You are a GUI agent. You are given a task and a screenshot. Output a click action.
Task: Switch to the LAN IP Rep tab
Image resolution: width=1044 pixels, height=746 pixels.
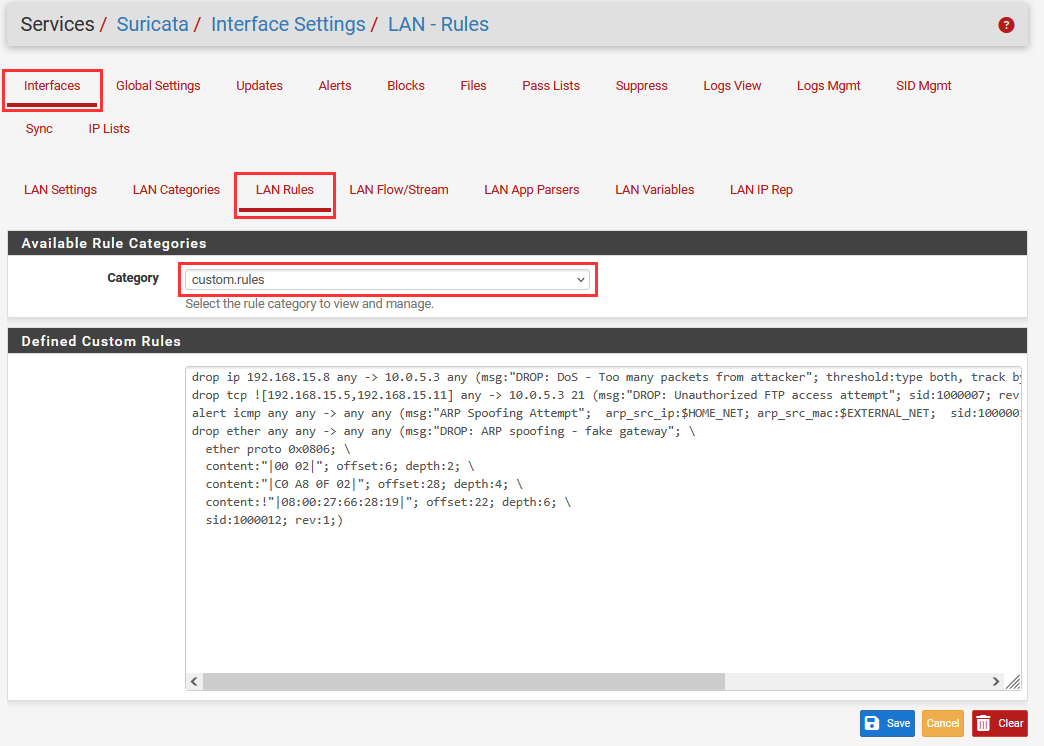[761, 190]
